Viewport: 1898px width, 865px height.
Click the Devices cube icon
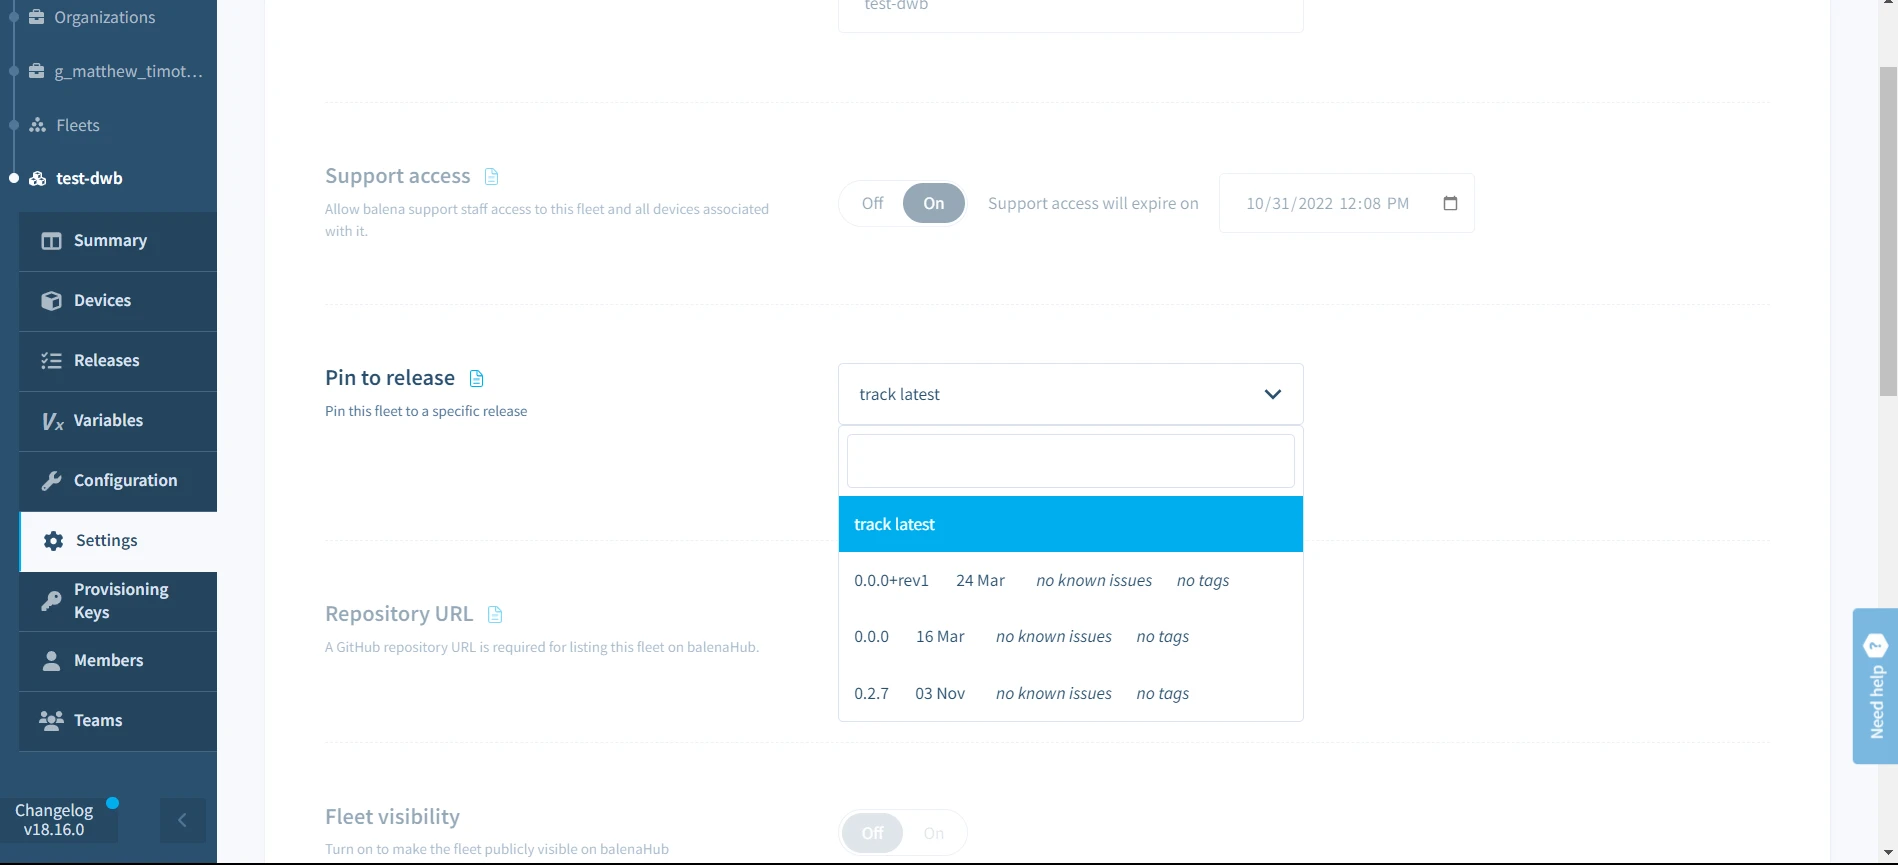point(51,301)
